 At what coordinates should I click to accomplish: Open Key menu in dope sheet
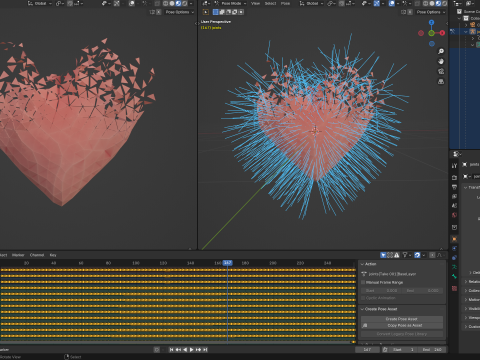tap(53, 255)
